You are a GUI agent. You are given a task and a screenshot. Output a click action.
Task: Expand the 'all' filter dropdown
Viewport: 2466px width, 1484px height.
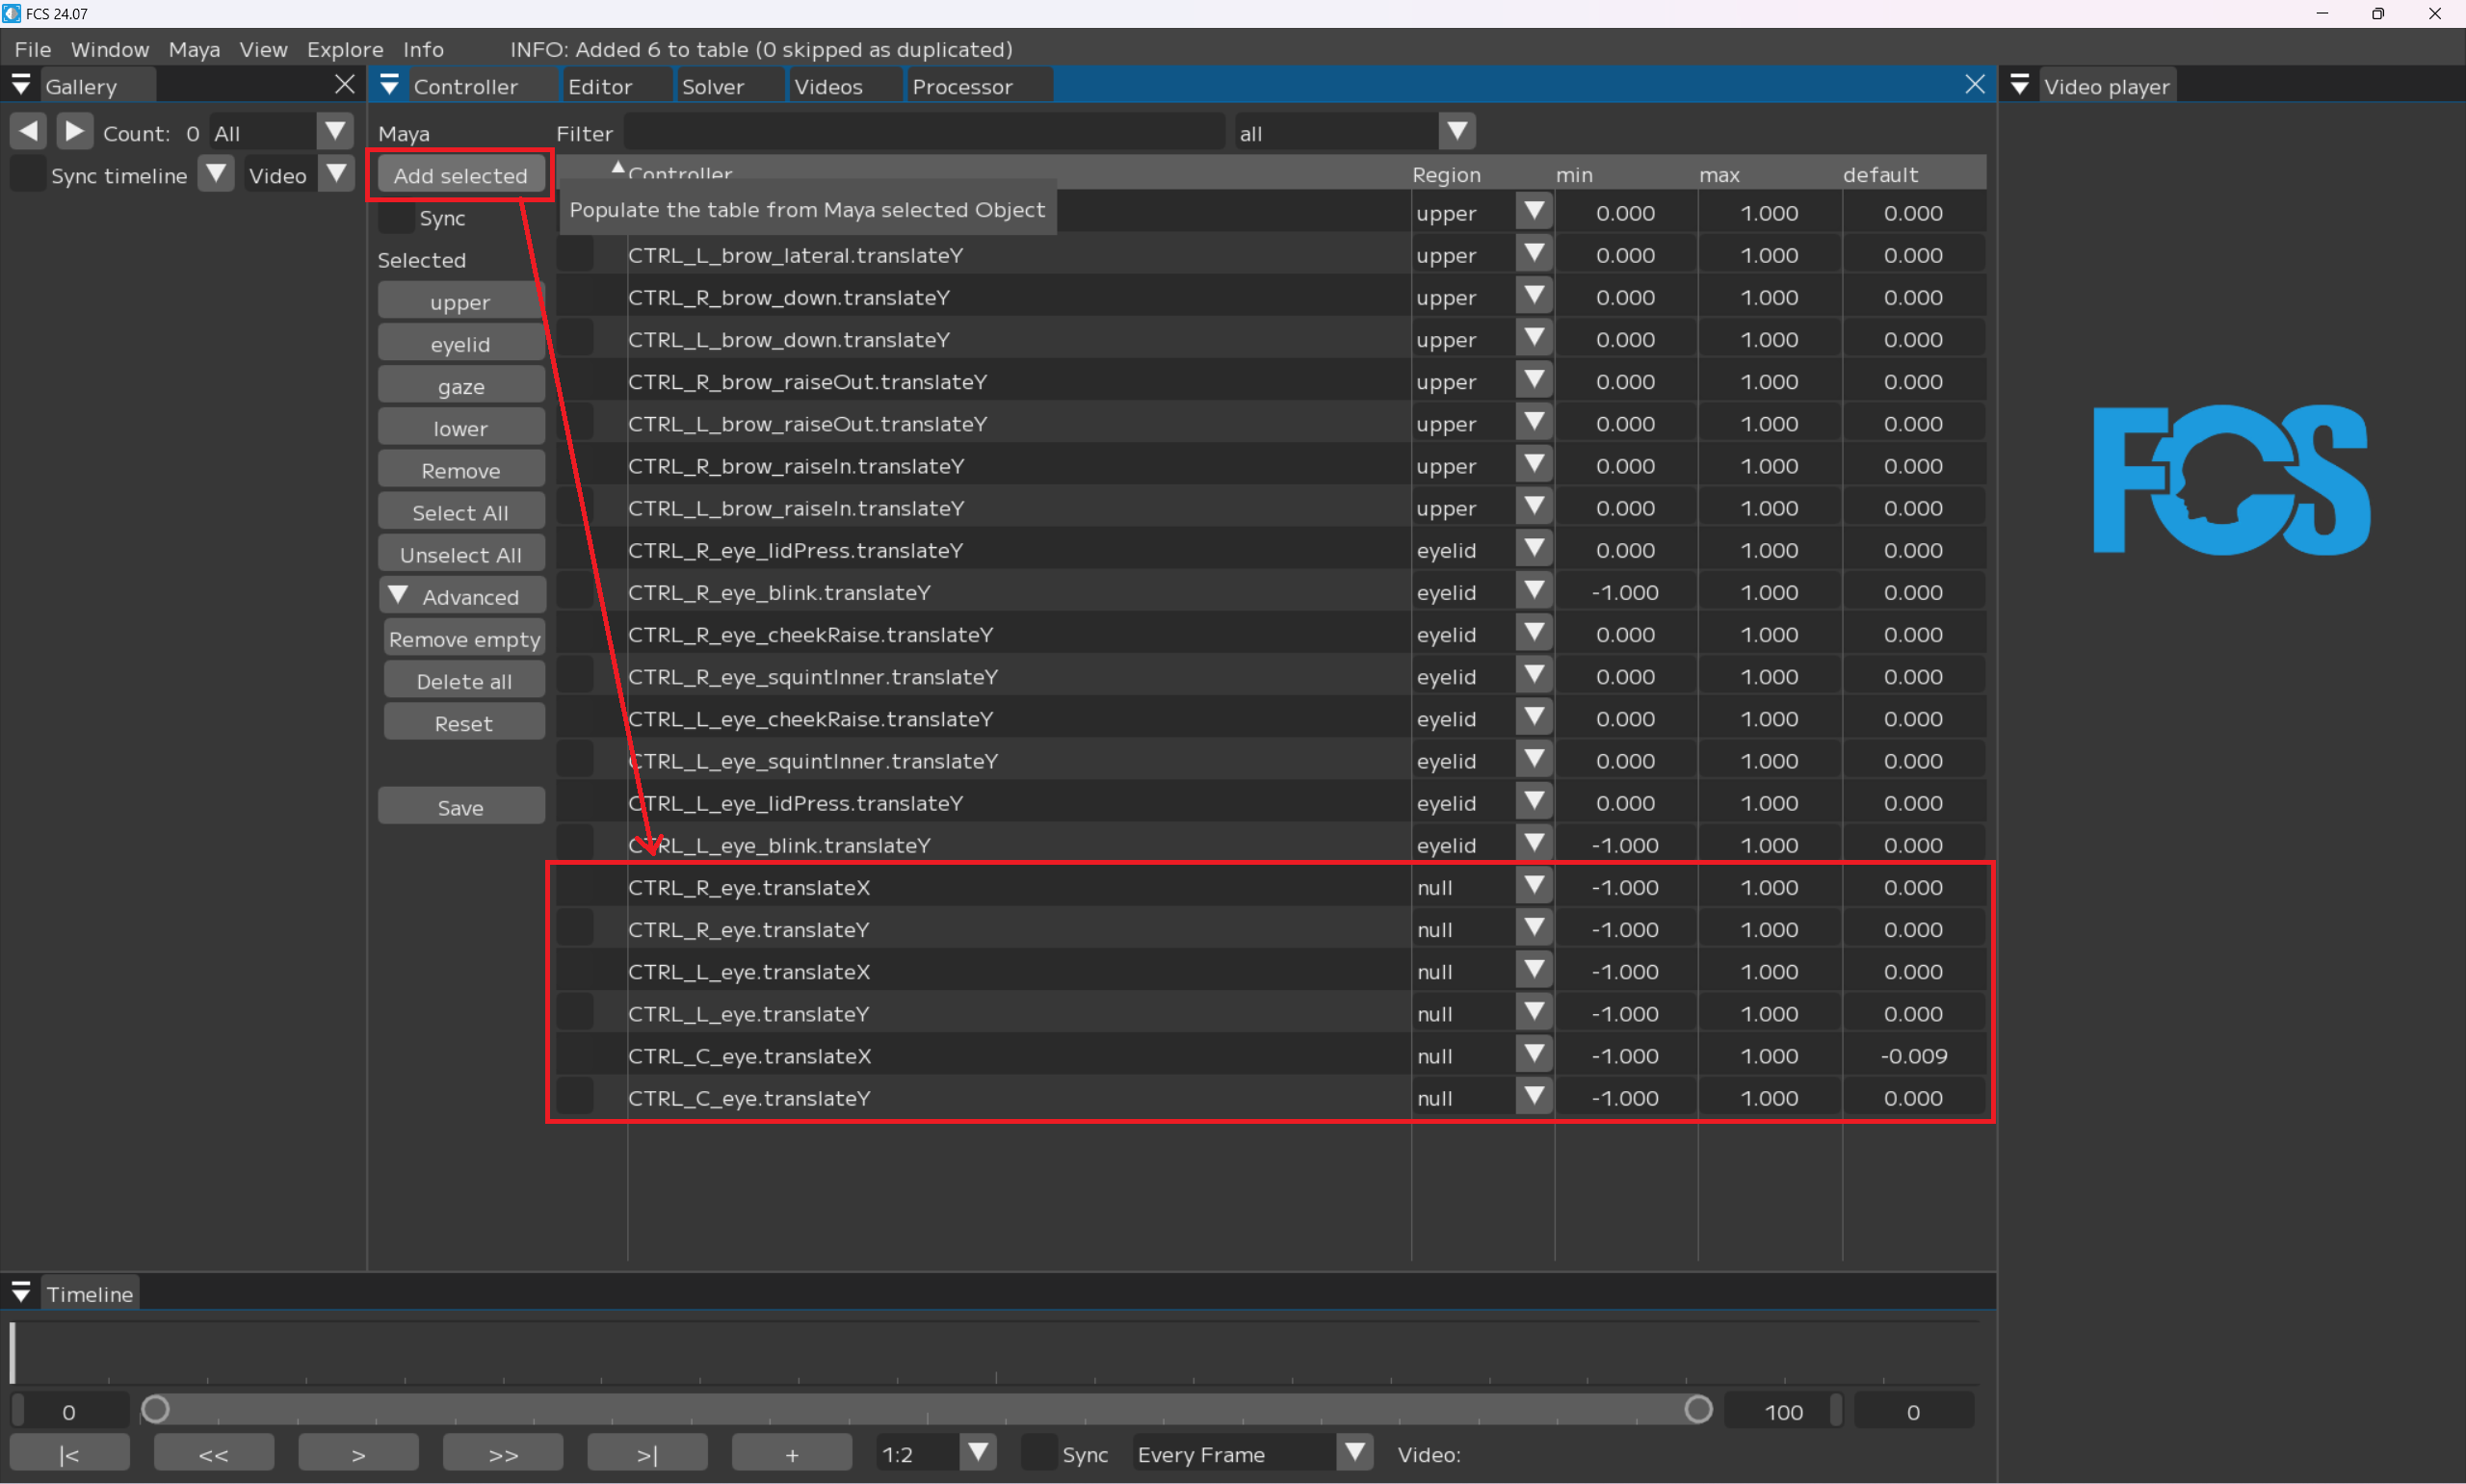click(x=1457, y=131)
